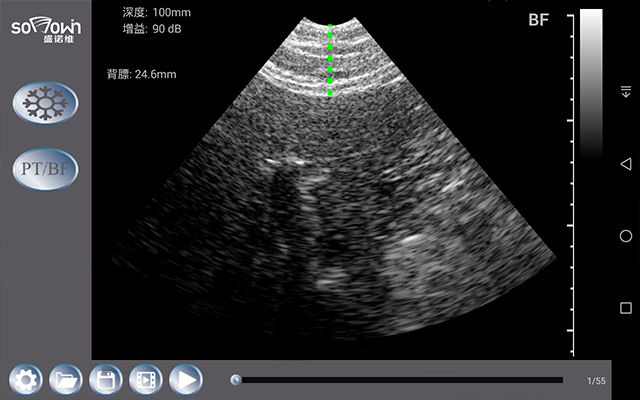
Task: Click the BF mode label
Action: pyautogui.click(x=539, y=19)
